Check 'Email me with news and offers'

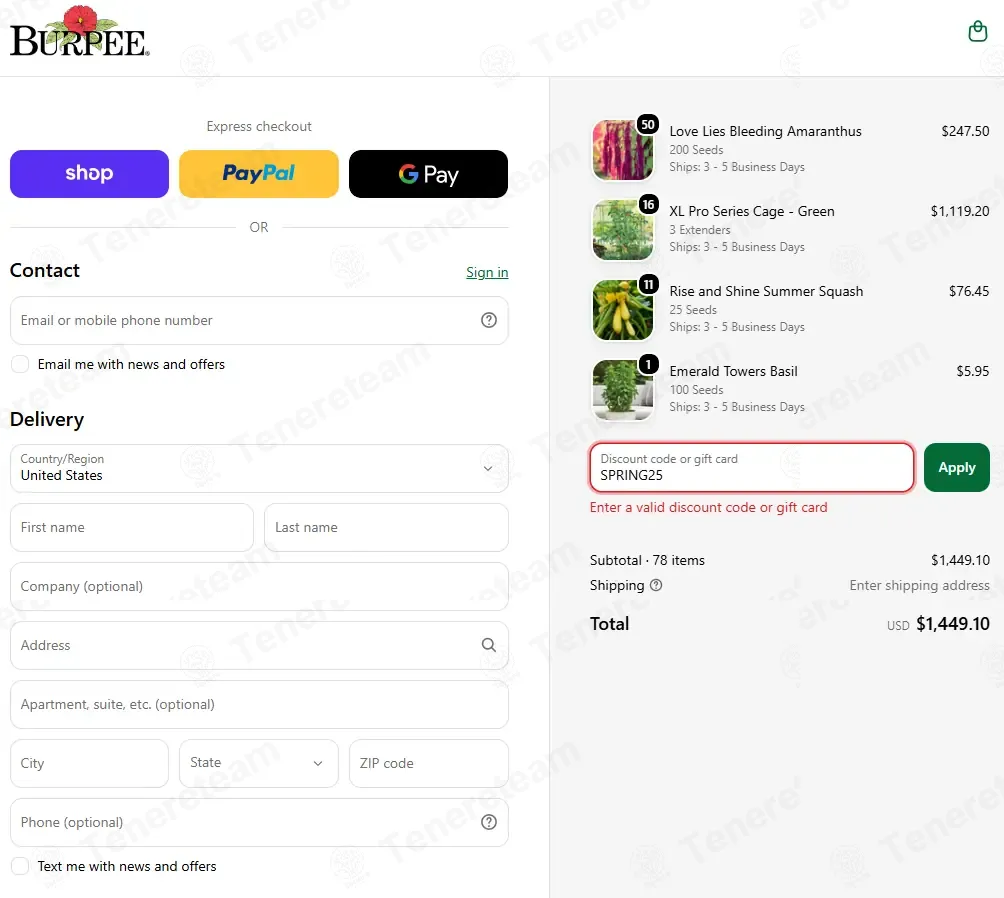click(20, 364)
